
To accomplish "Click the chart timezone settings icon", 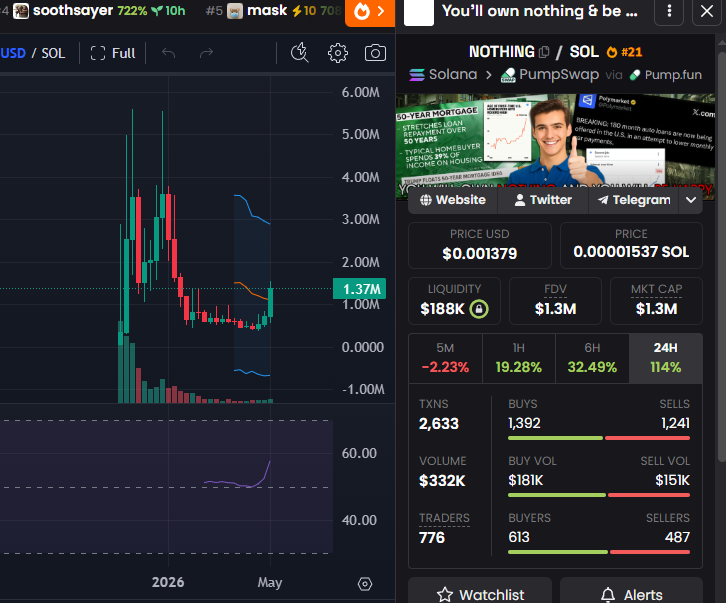I will (365, 584).
